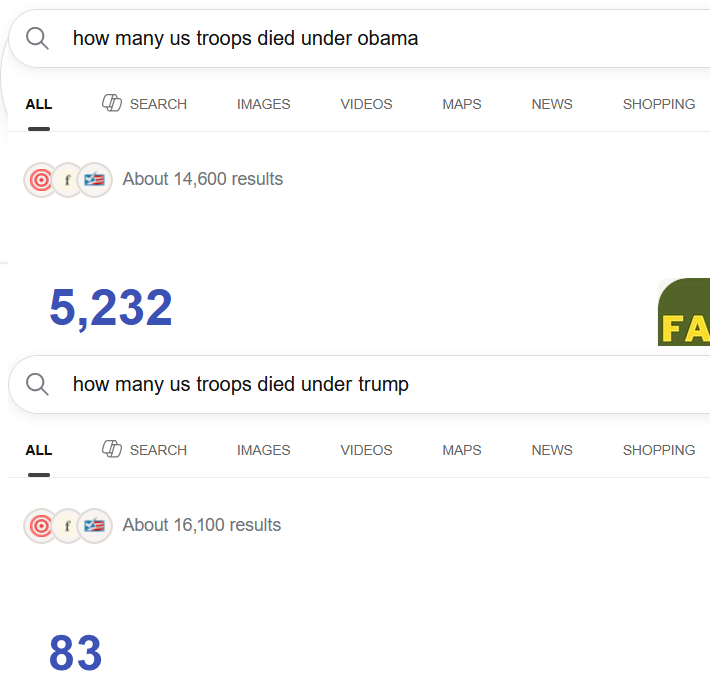Select the ALL tab in the Trump search

click(39, 450)
